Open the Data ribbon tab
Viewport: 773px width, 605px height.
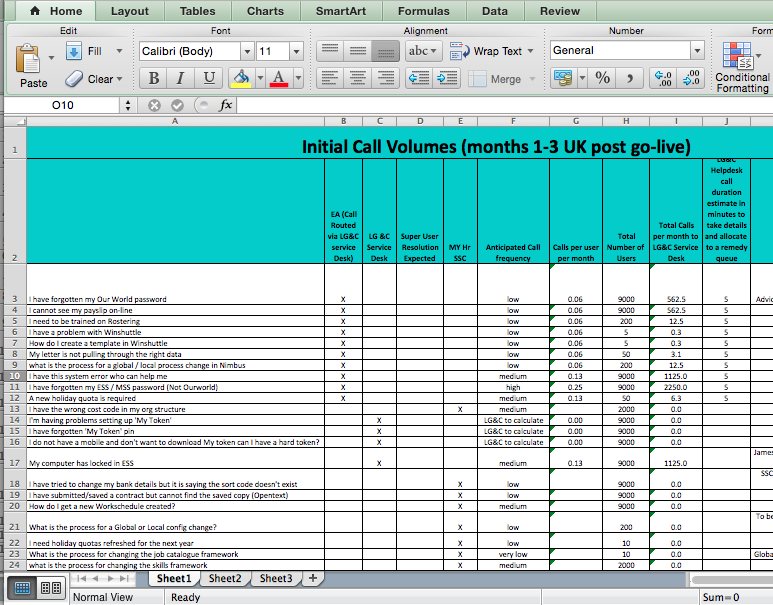(494, 11)
